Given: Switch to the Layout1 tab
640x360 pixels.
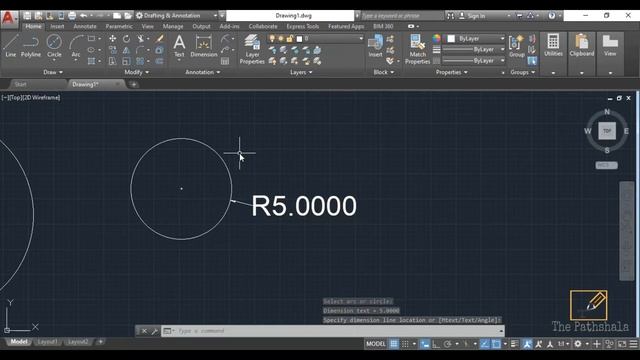Looking at the screenshot, I should pyautogui.click(x=47, y=342).
